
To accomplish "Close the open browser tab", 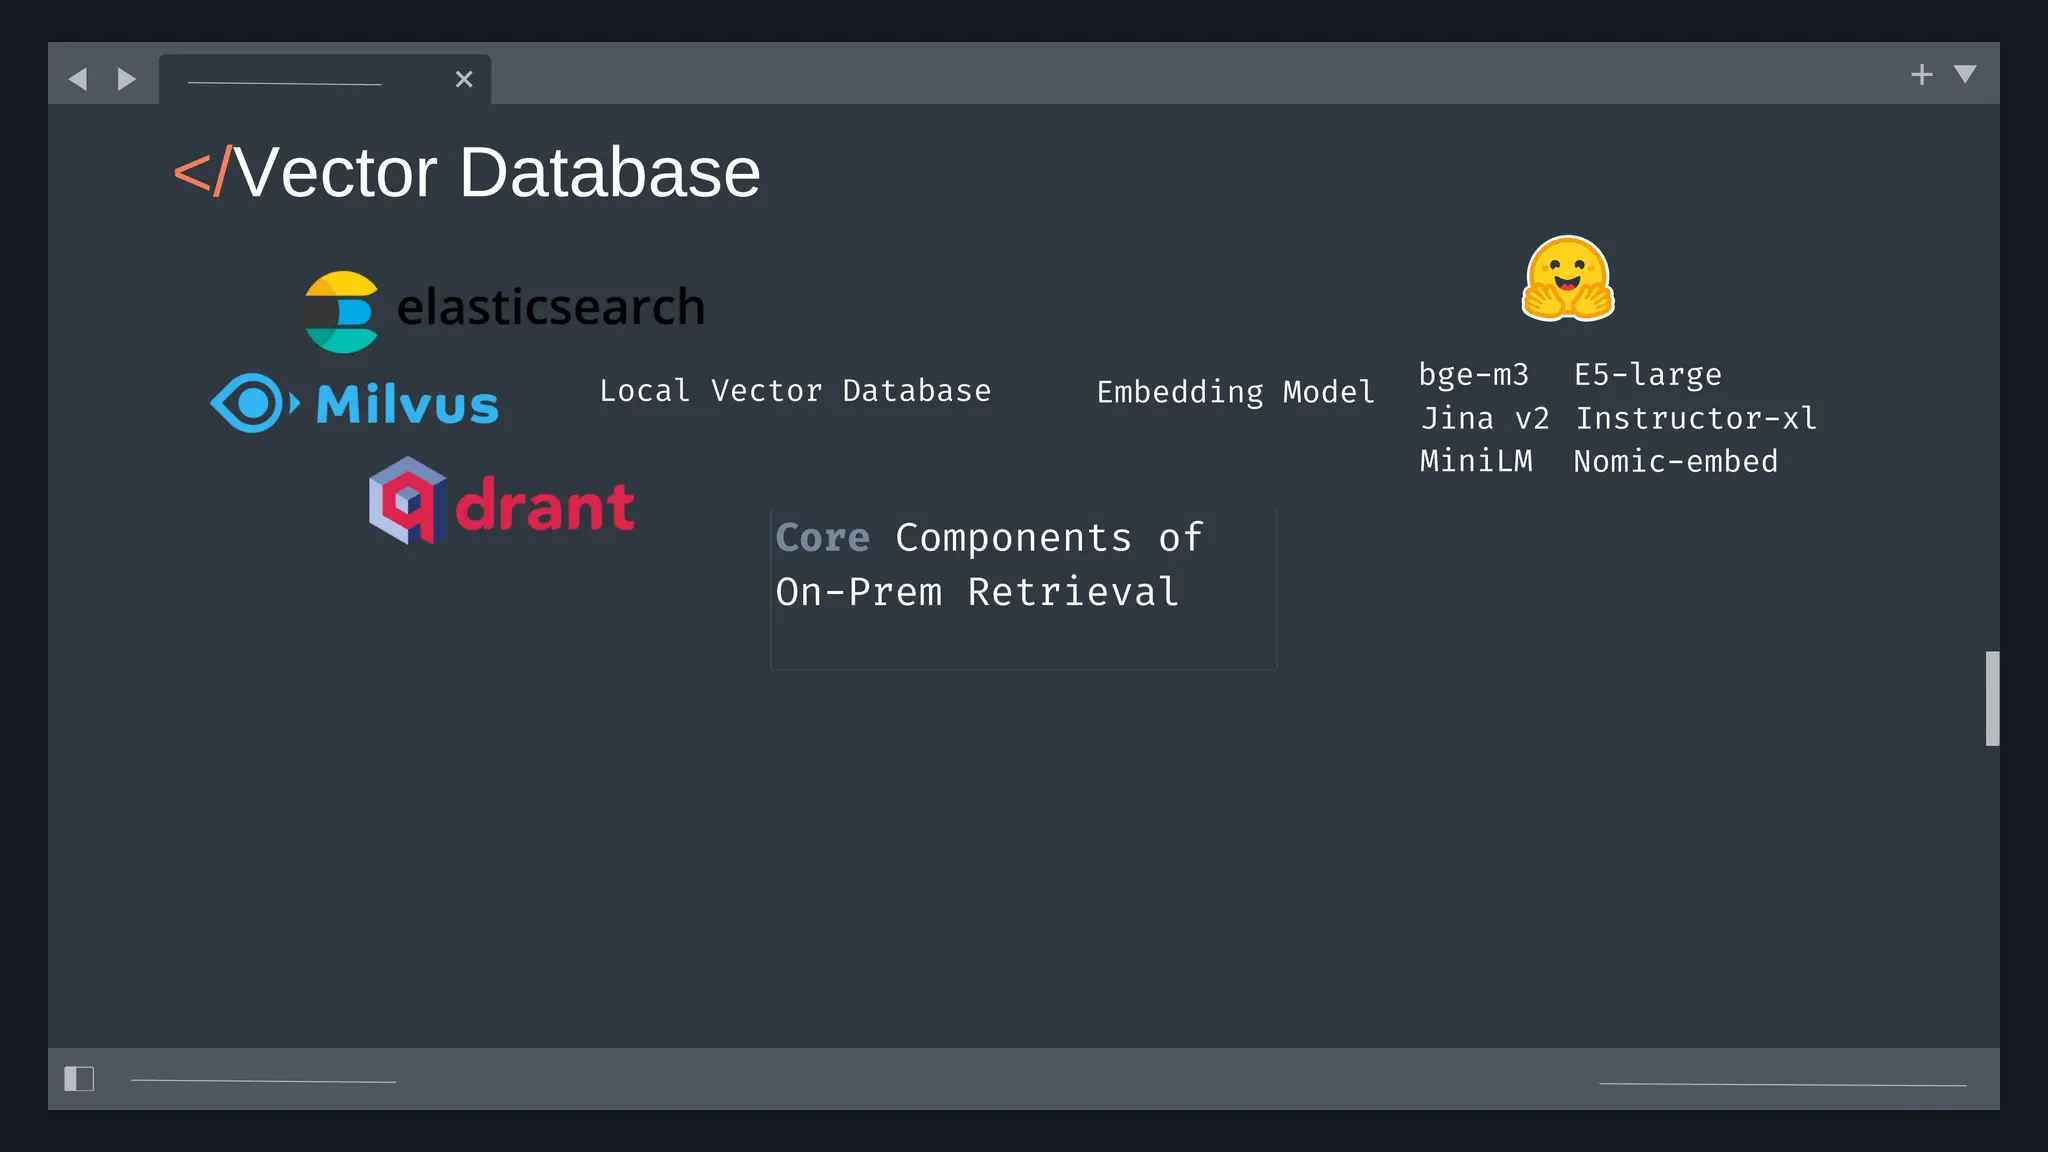I will click(464, 79).
